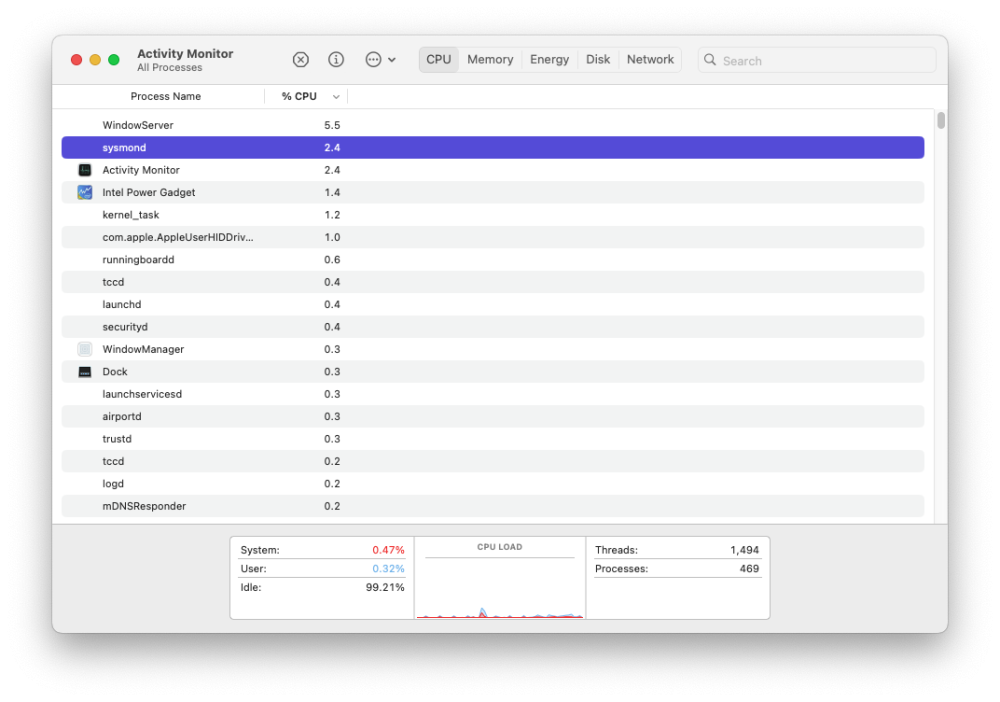
Task: Click the CPU LOAD graph
Action: (x=500, y=587)
